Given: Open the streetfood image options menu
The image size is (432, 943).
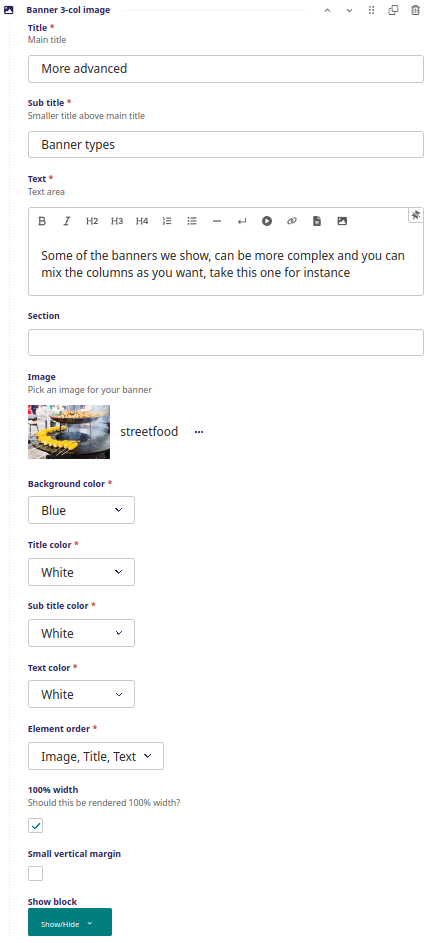Looking at the screenshot, I should coord(199,432).
